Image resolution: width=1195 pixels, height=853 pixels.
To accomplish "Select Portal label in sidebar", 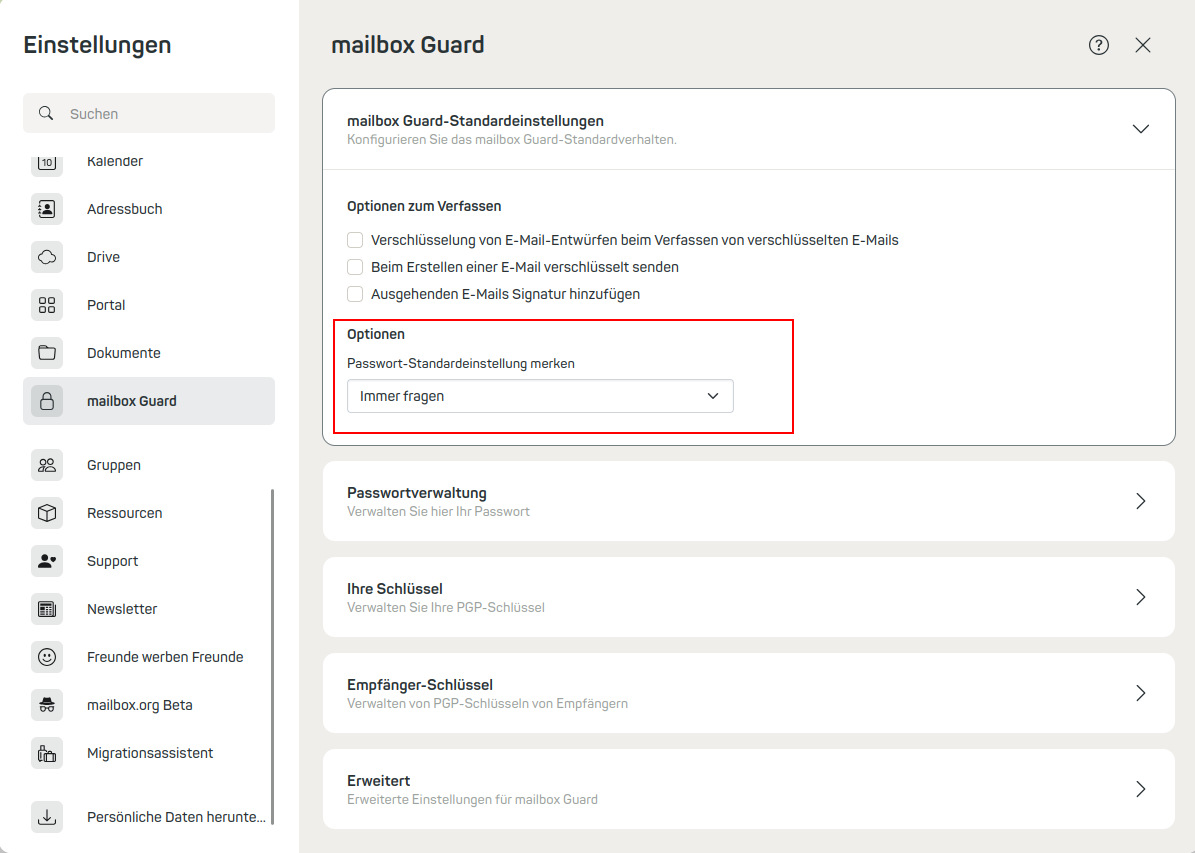I will pos(106,305).
